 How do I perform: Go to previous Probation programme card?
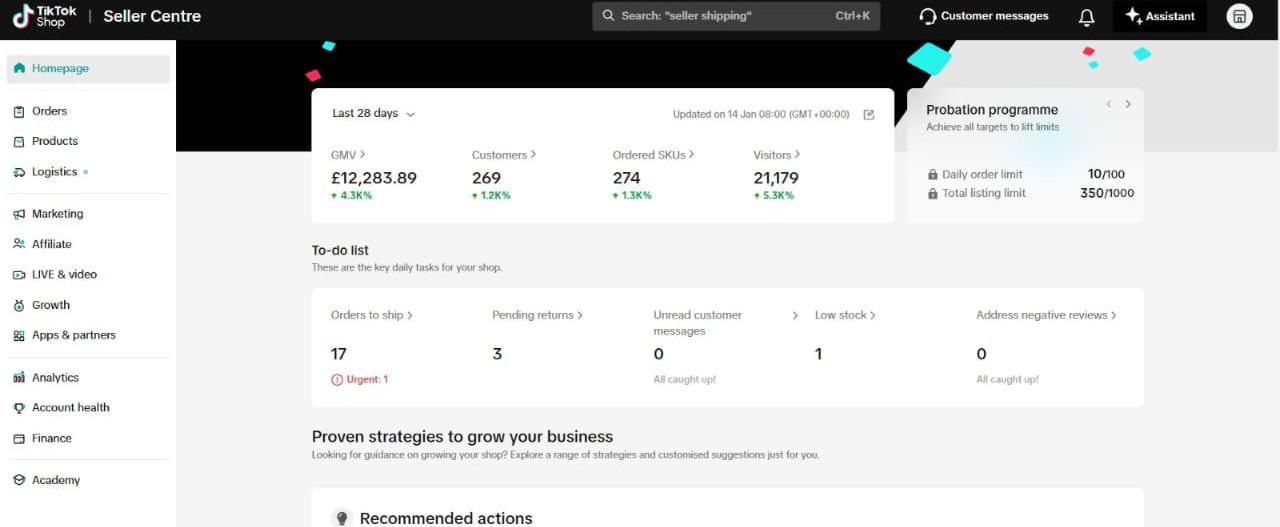click(x=1108, y=104)
